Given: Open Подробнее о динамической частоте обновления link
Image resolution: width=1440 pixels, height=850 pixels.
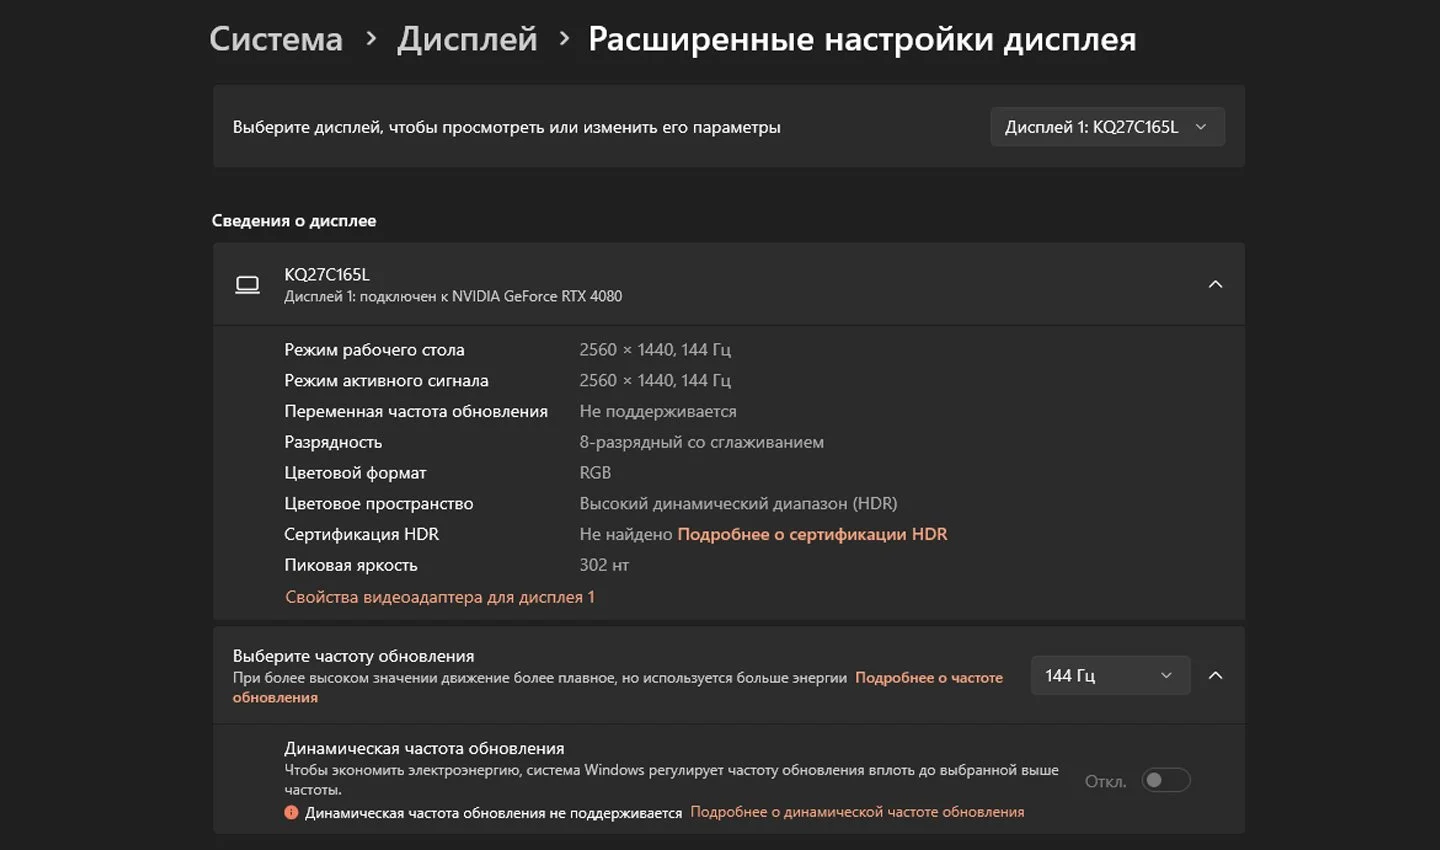Looking at the screenshot, I should pyautogui.click(x=857, y=812).
